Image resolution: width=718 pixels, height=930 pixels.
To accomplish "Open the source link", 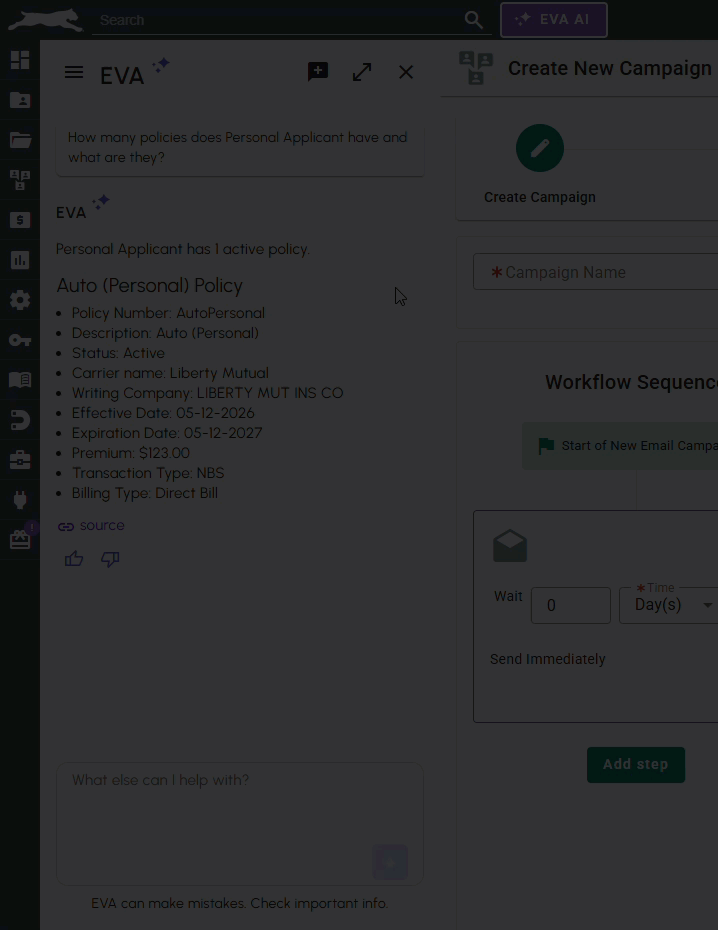I will click(x=91, y=525).
